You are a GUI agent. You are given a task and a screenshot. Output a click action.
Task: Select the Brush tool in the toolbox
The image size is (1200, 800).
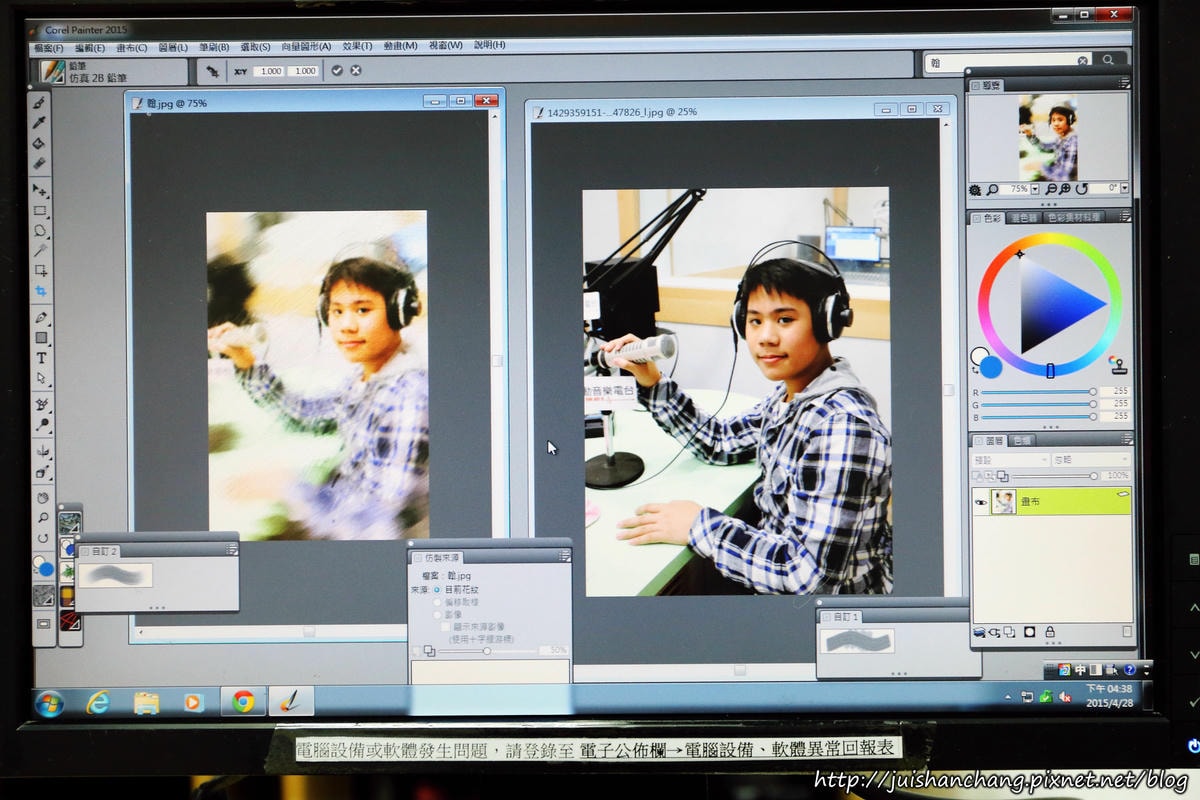pyautogui.click(x=41, y=102)
